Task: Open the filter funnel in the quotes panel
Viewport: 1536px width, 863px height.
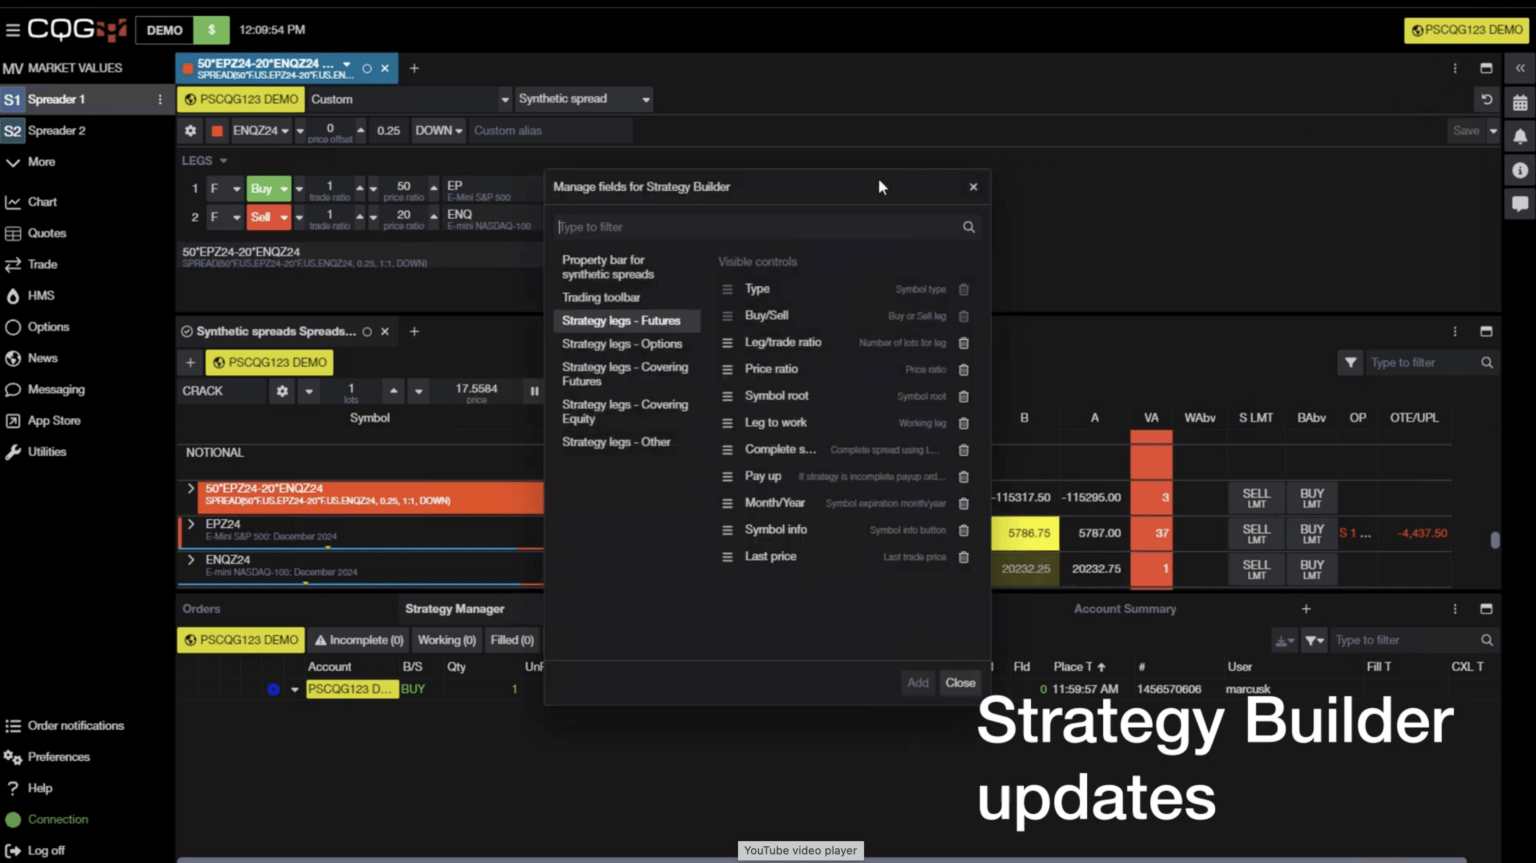Action: click(1350, 362)
